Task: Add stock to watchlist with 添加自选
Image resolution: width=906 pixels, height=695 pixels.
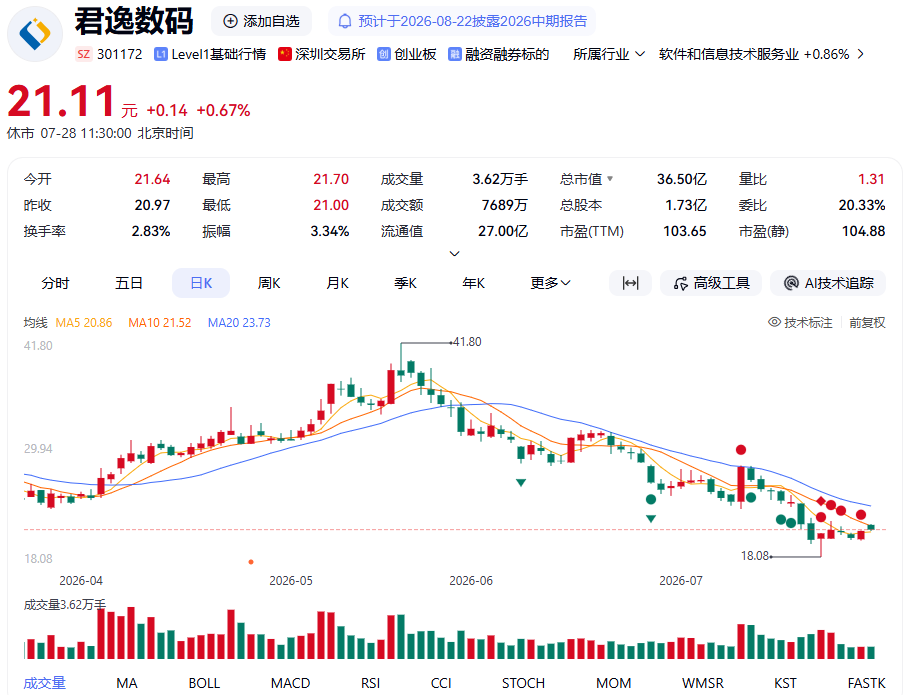Action: pyautogui.click(x=261, y=21)
